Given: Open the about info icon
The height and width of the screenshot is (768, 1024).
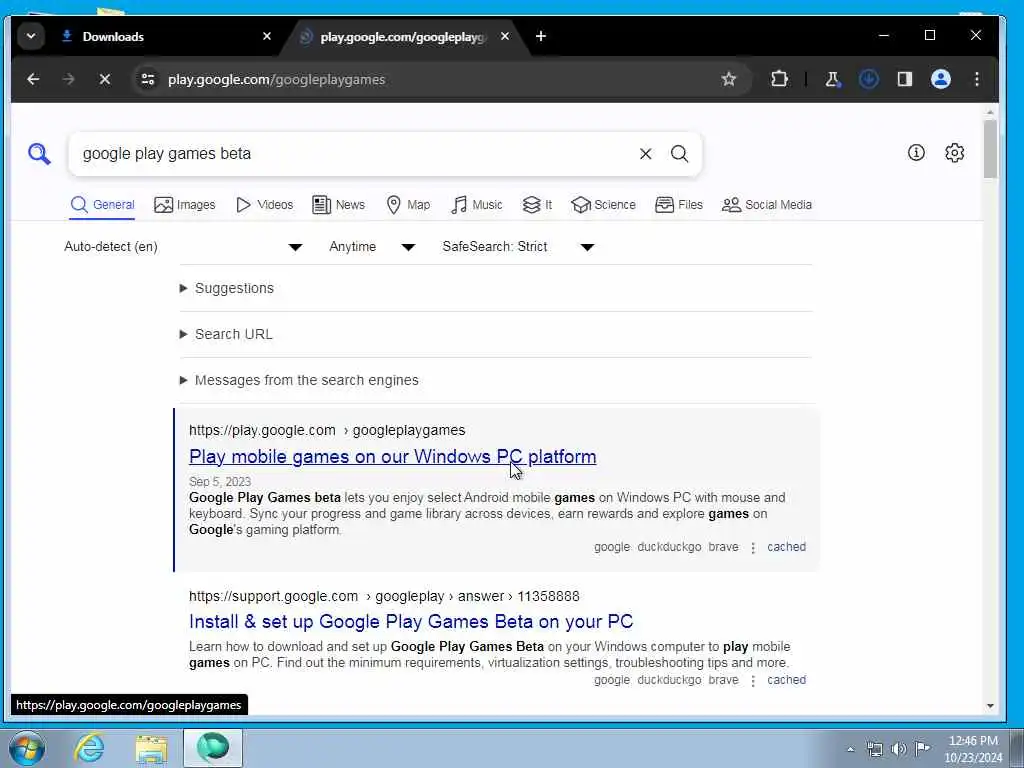Looking at the screenshot, I should (916, 153).
